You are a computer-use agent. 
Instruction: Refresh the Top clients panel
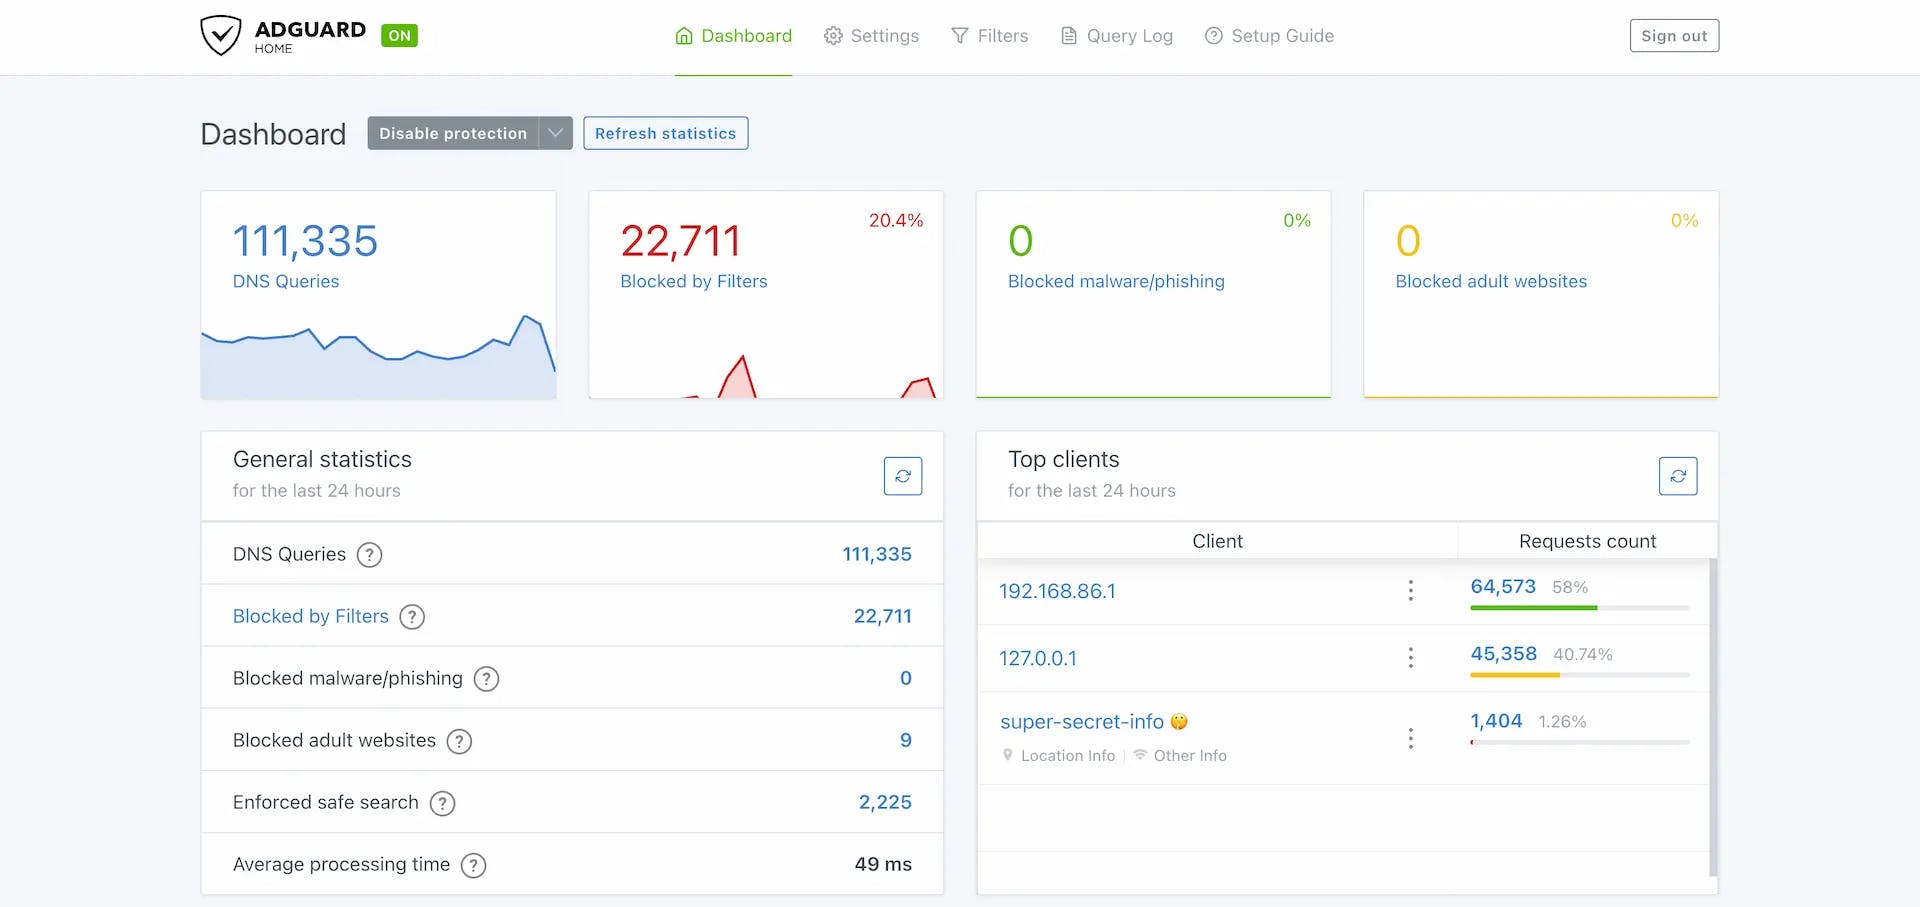pos(1678,476)
